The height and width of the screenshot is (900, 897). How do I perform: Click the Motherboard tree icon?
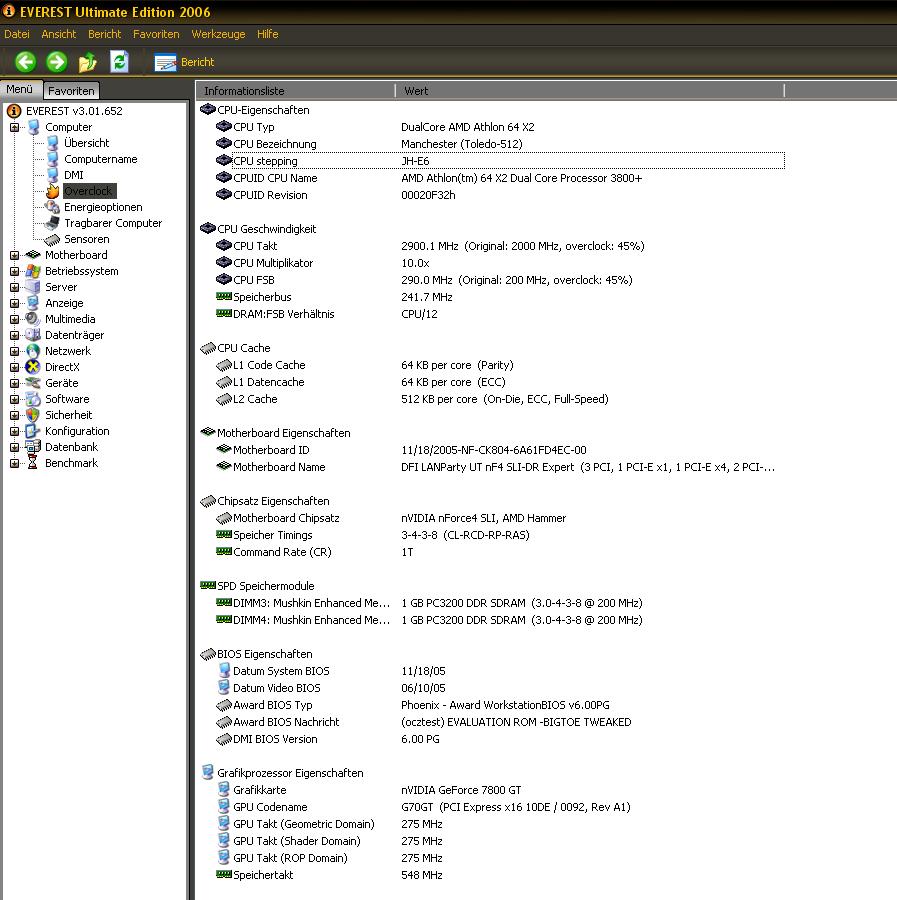pyautogui.click(x=33, y=254)
